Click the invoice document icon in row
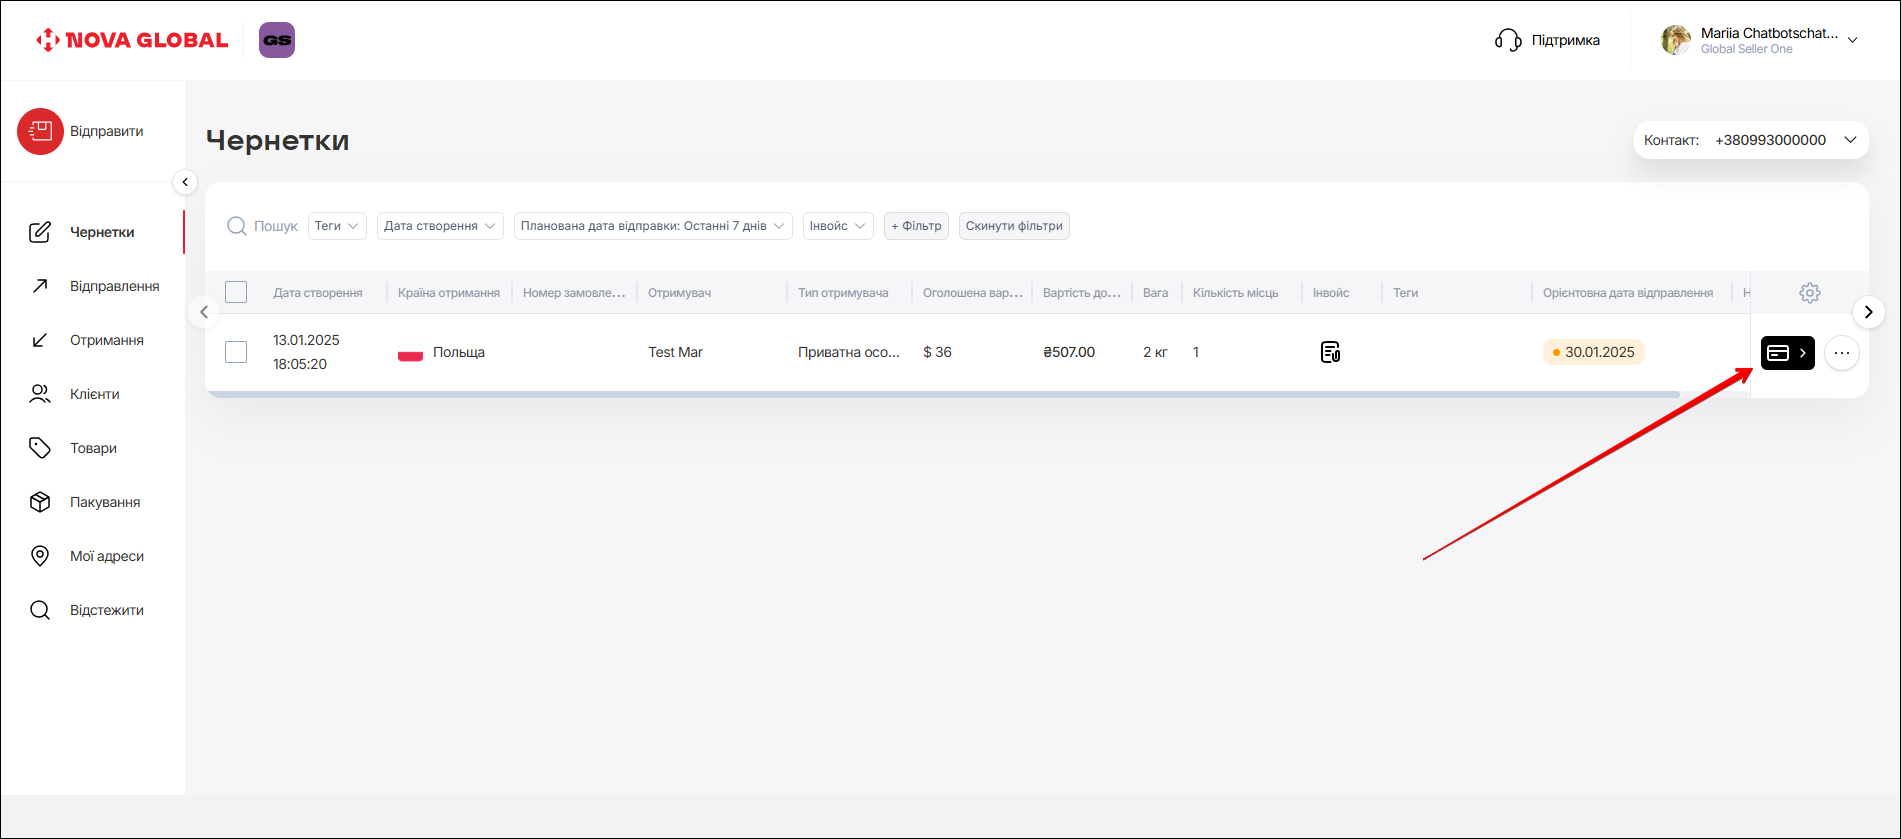Image resolution: width=1901 pixels, height=839 pixels. 1330,352
